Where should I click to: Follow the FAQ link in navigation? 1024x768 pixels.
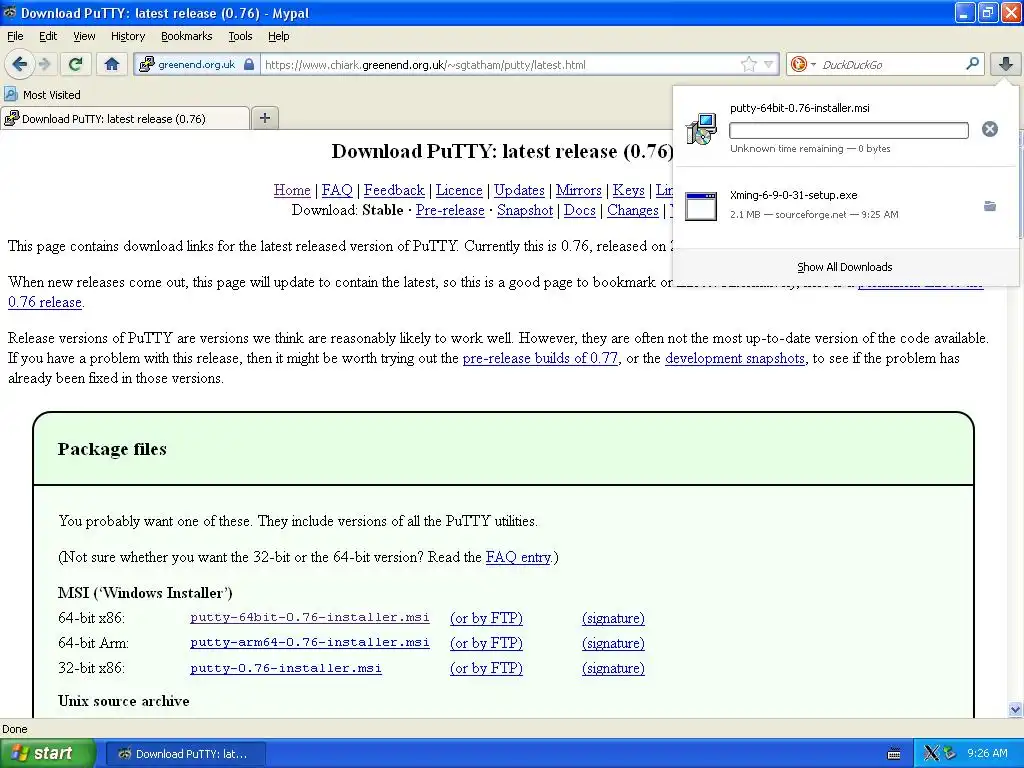click(337, 190)
